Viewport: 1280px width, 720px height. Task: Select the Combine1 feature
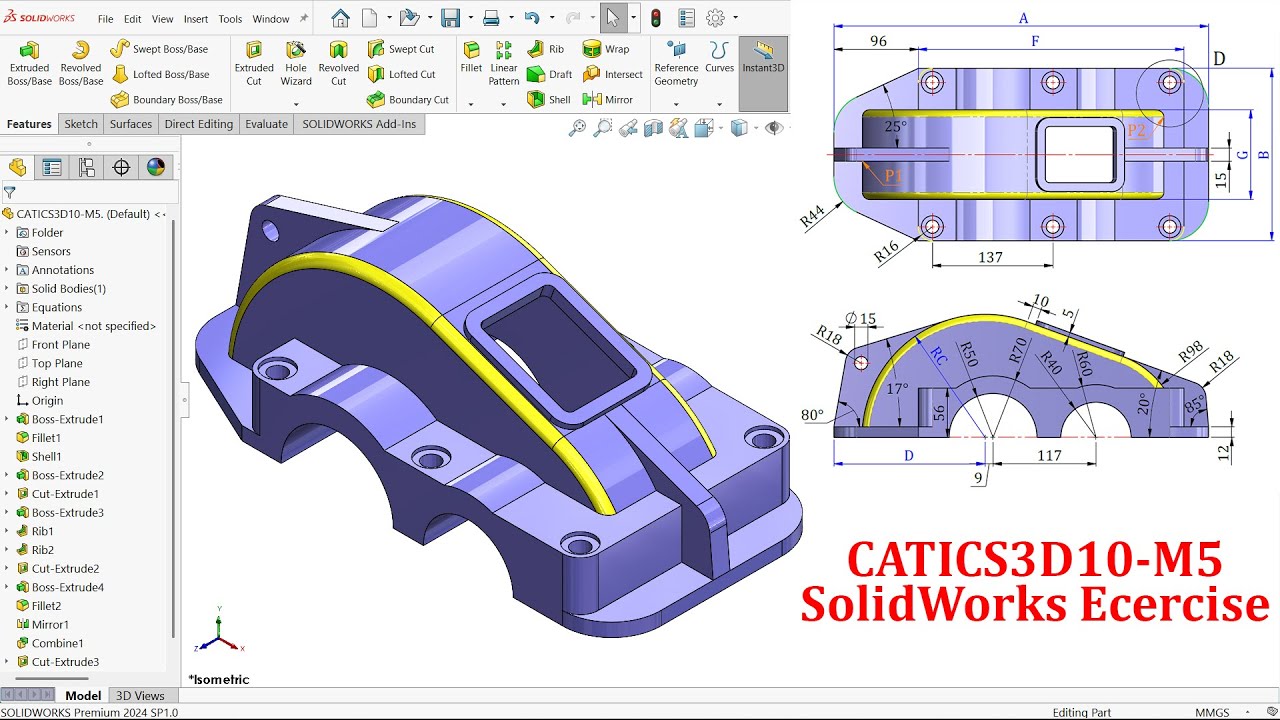click(50, 643)
